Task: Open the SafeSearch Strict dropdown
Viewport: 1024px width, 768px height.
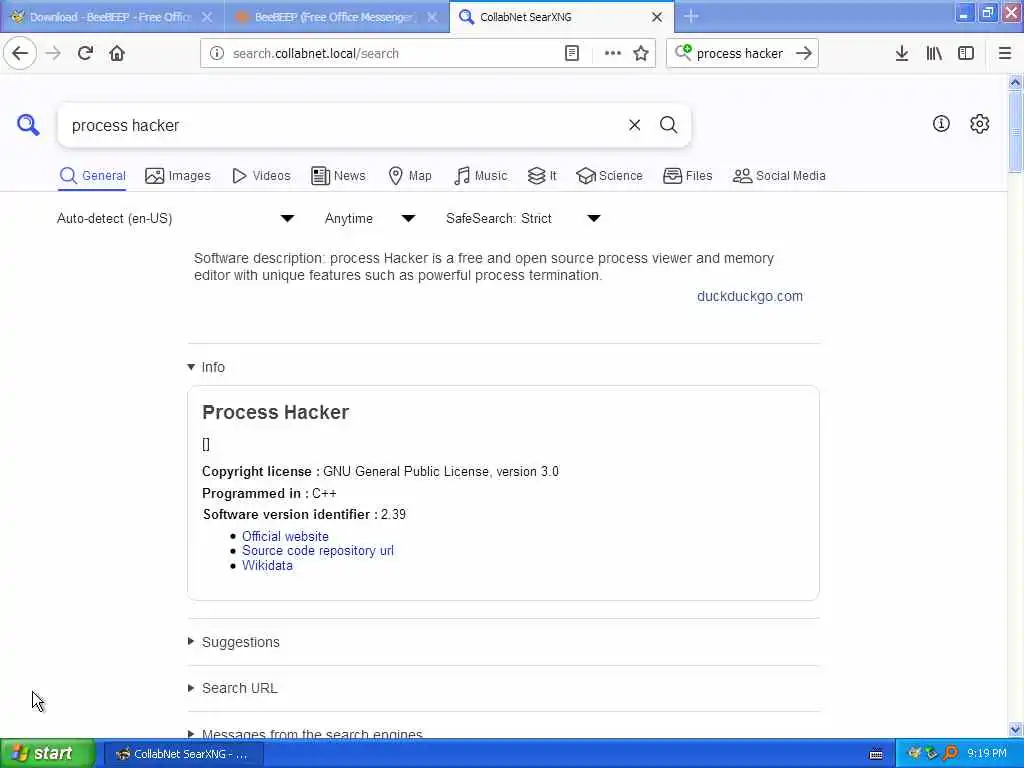Action: coord(522,218)
